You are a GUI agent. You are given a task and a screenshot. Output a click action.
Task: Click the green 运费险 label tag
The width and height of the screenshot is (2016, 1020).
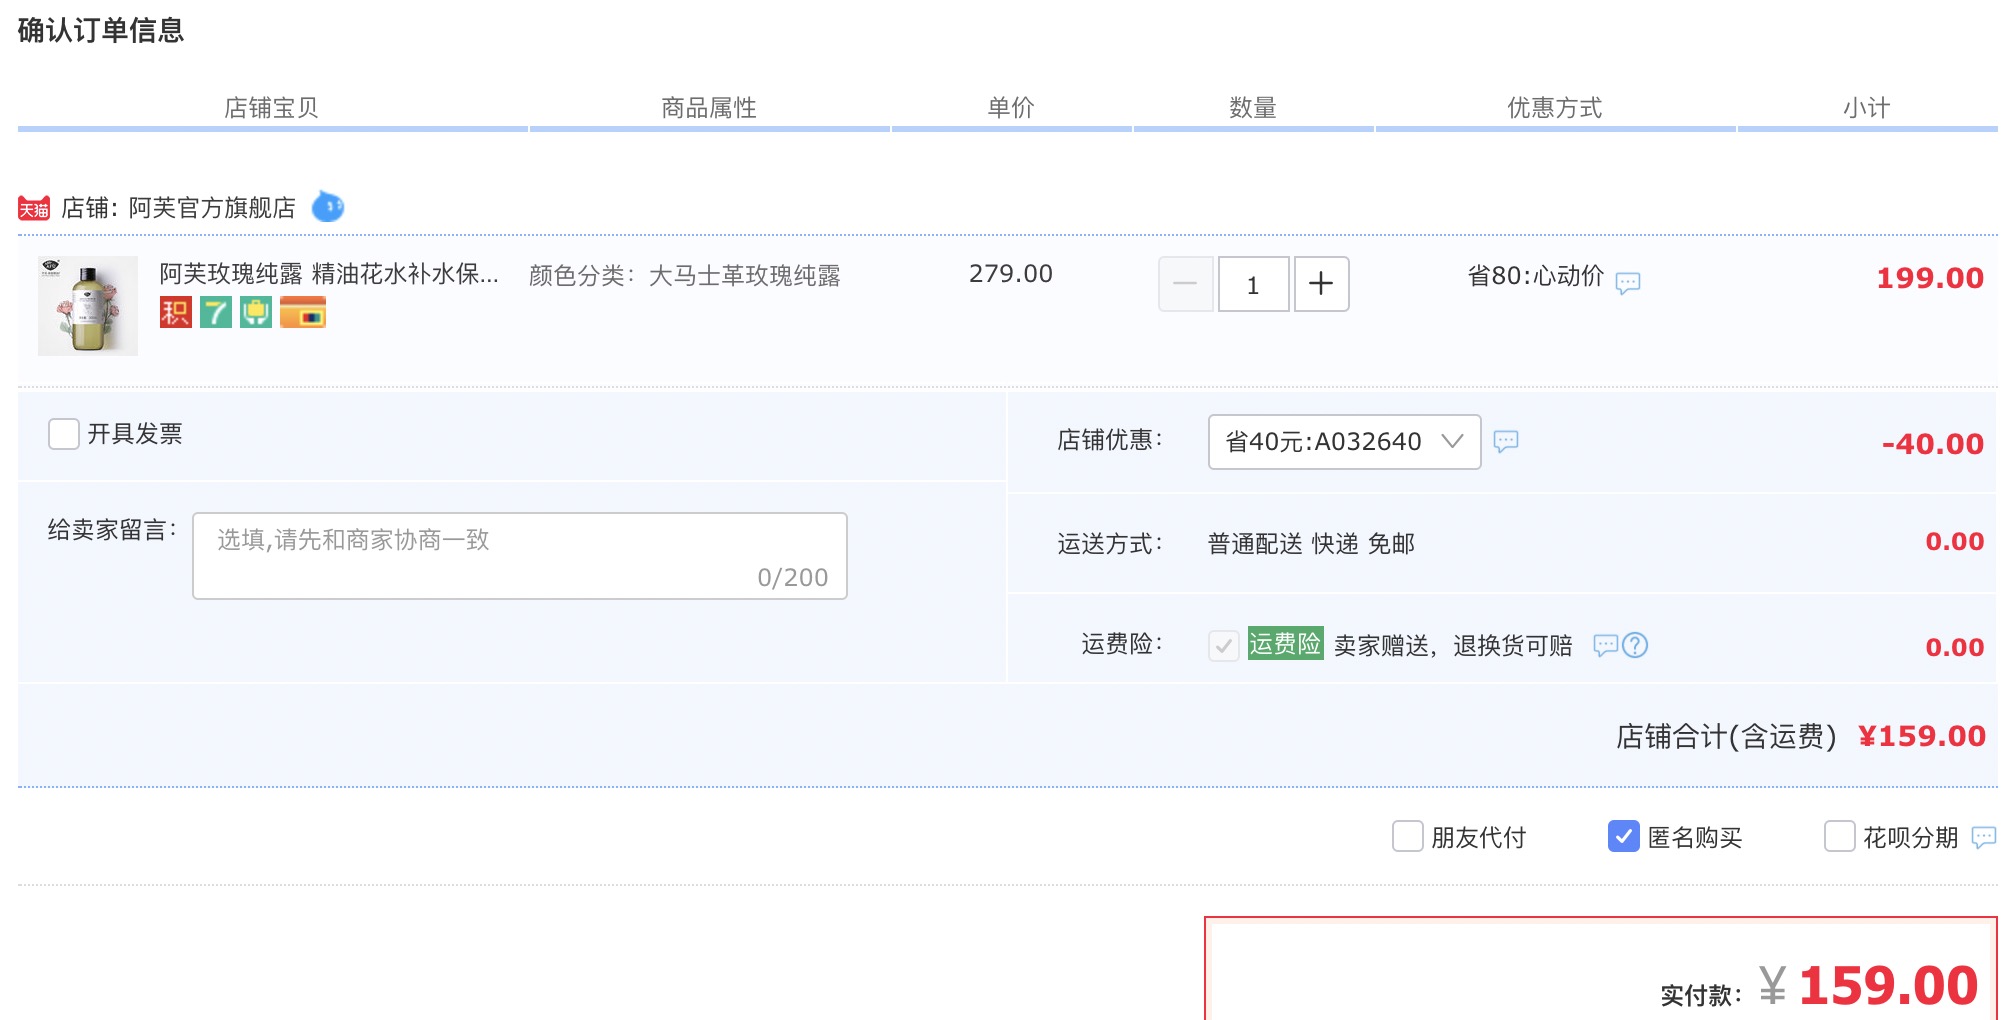click(x=1286, y=644)
